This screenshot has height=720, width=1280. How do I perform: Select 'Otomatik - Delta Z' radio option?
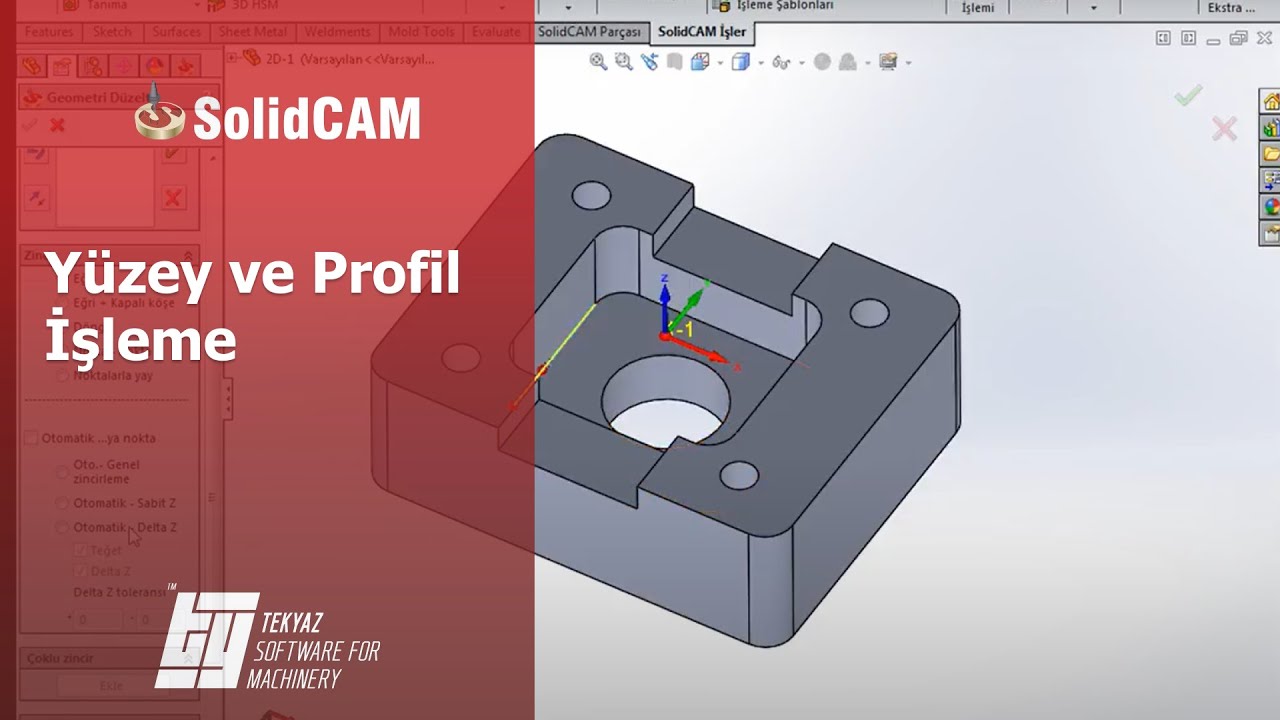pos(63,527)
